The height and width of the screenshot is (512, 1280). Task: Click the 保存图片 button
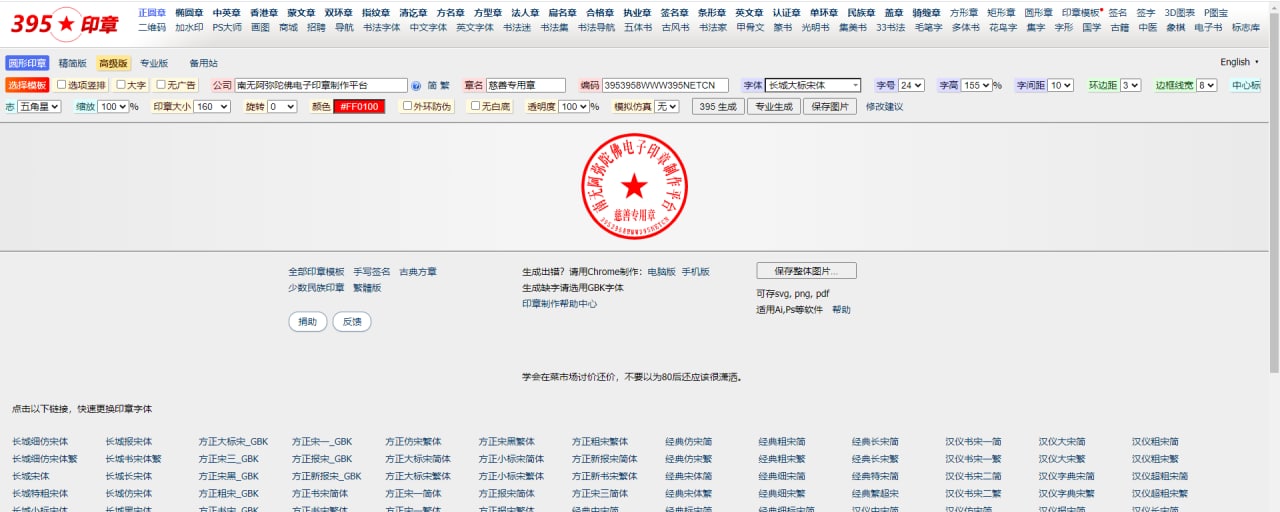point(831,106)
